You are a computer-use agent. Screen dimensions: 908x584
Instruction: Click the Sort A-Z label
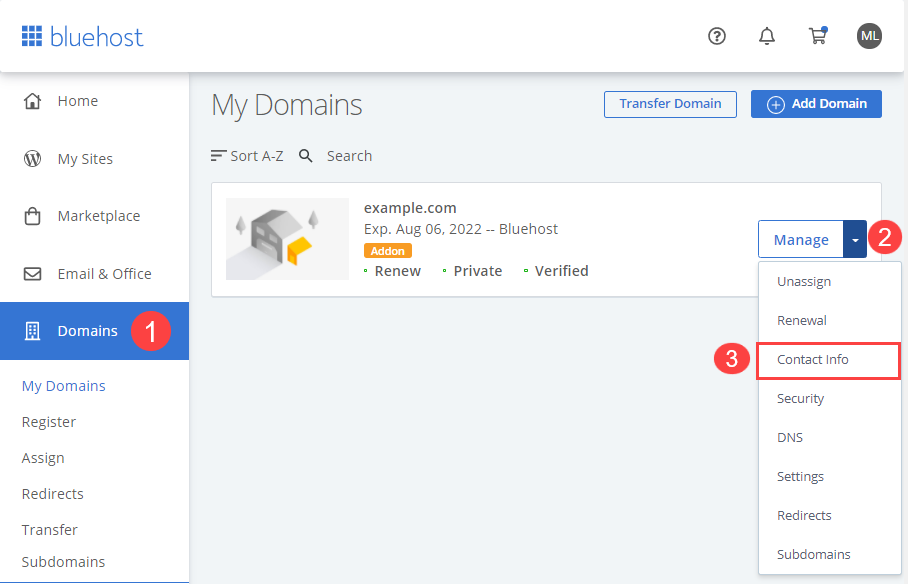point(257,156)
